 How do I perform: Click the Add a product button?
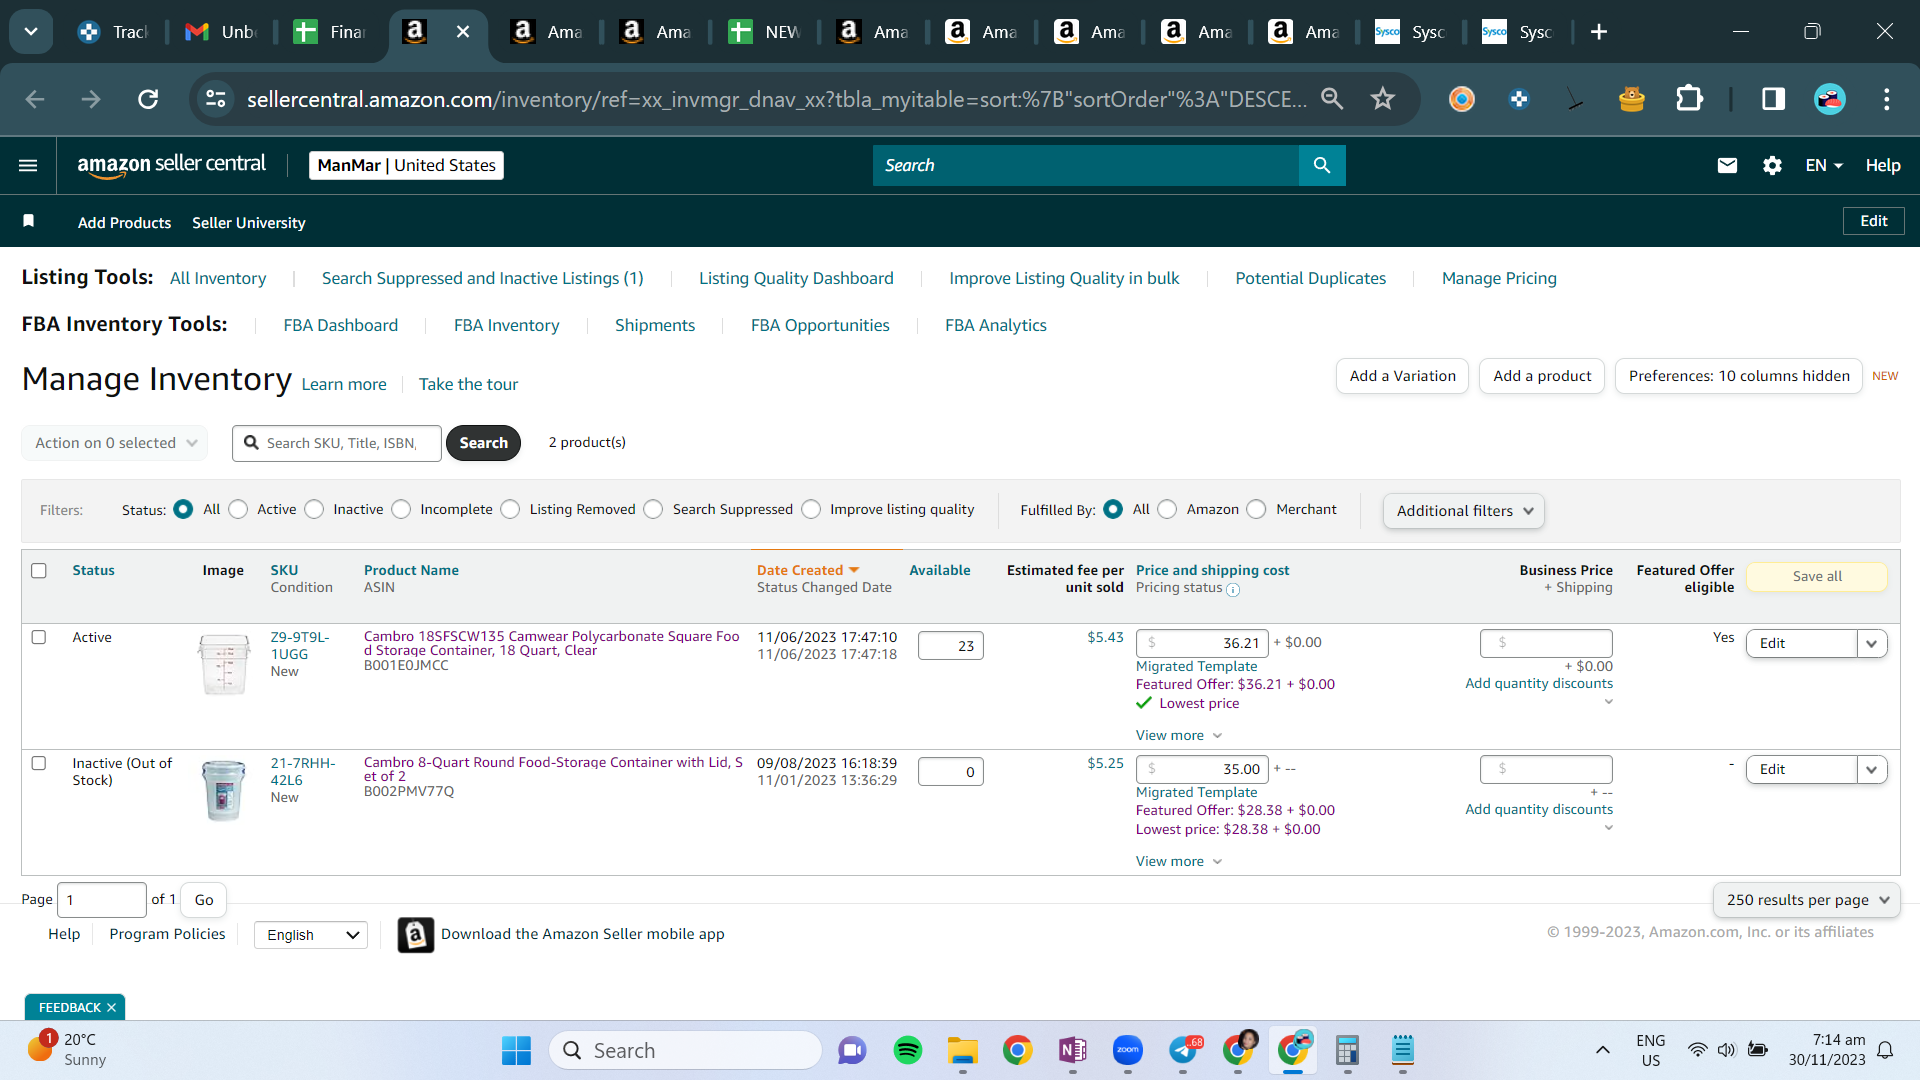(x=1542, y=376)
